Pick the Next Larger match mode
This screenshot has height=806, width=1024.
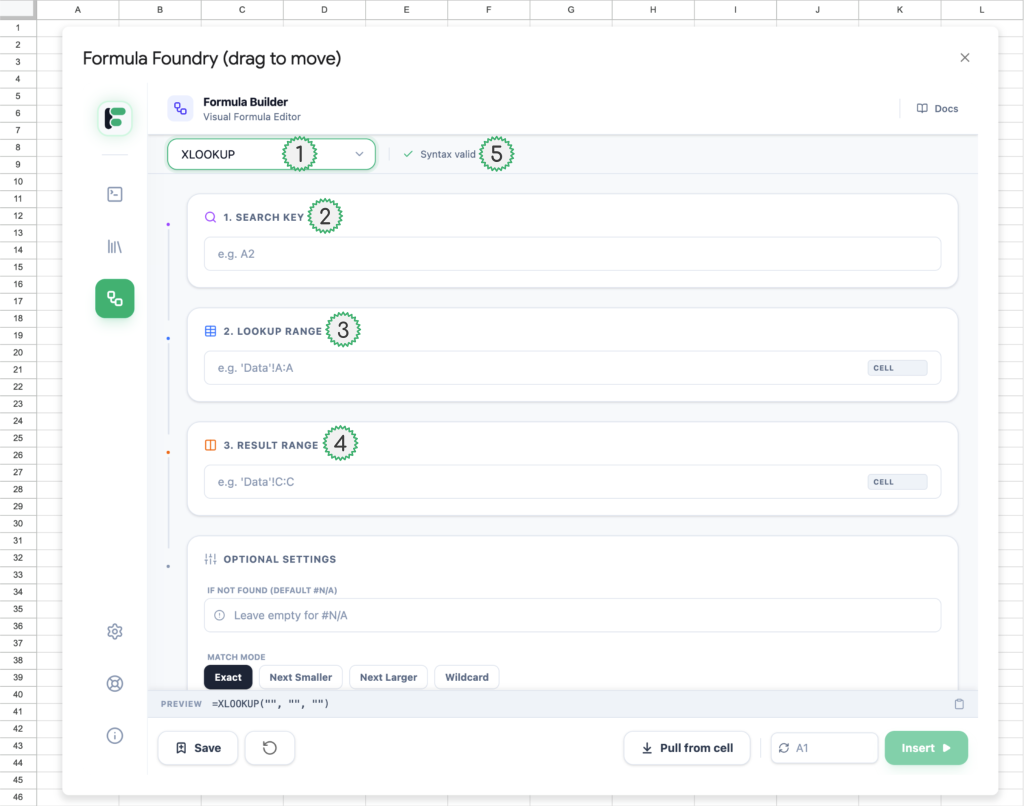click(x=388, y=677)
